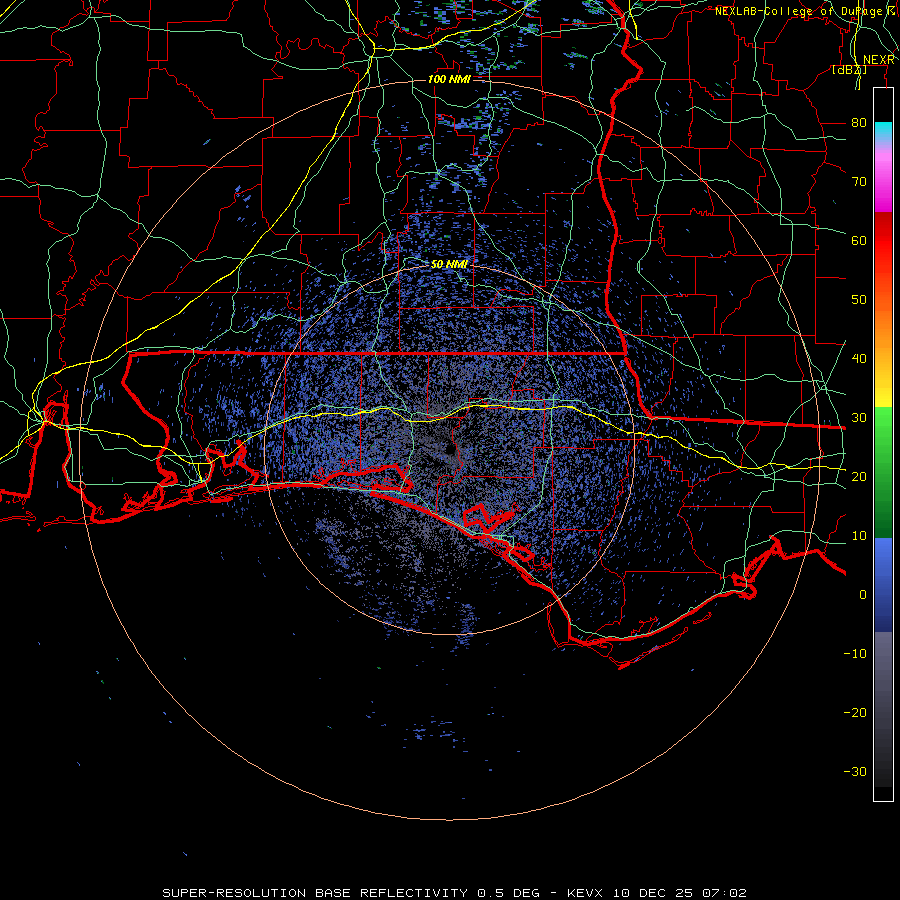Screen dimensions: 900x900
Task: Click the -10 value on the dBZ scale
Action: pos(855,653)
